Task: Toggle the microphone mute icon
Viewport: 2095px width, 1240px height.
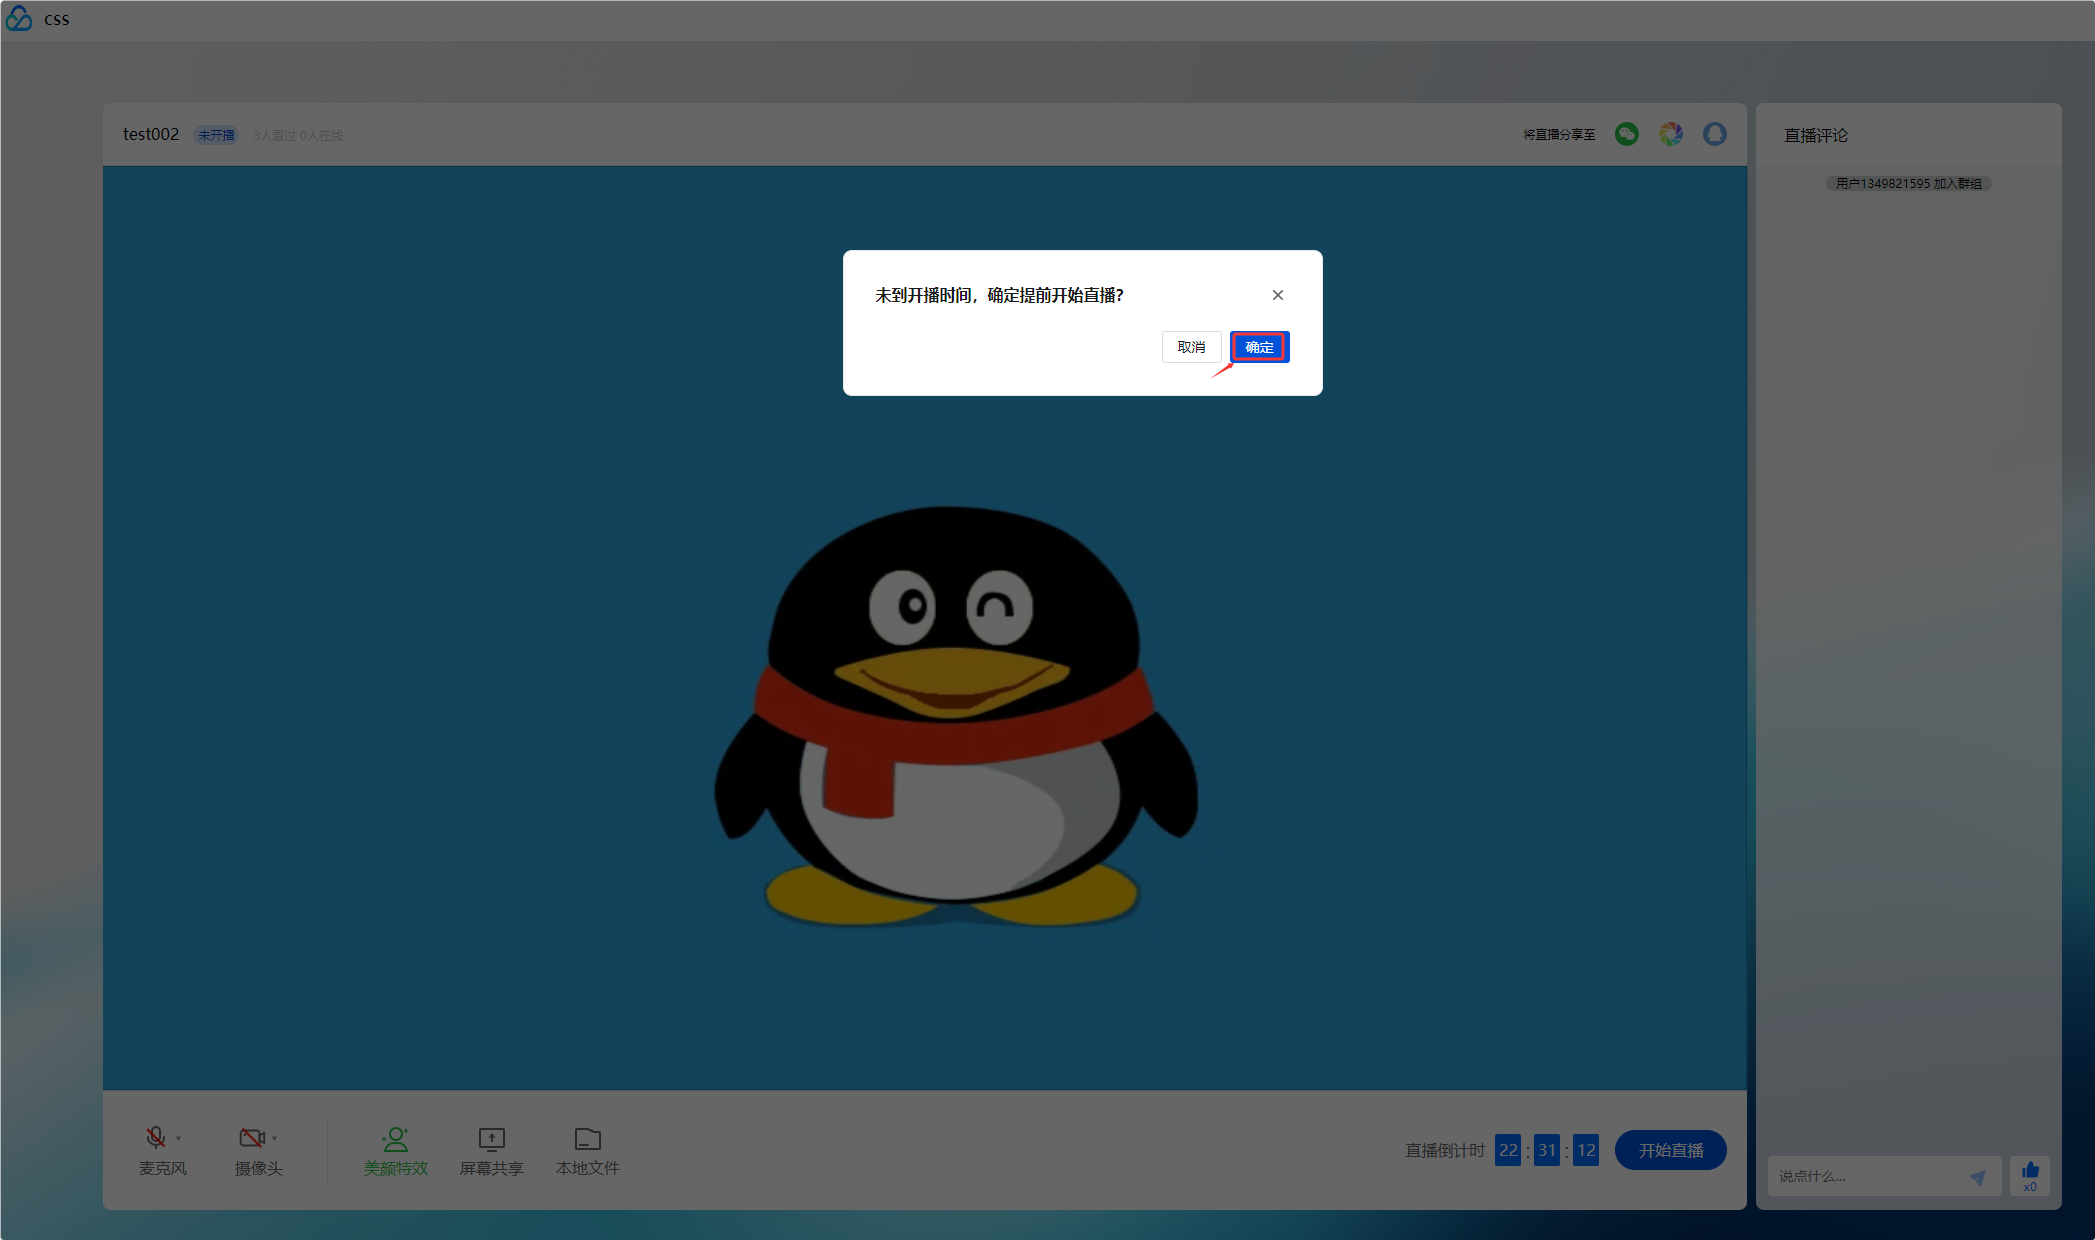Action: (155, 1138)
